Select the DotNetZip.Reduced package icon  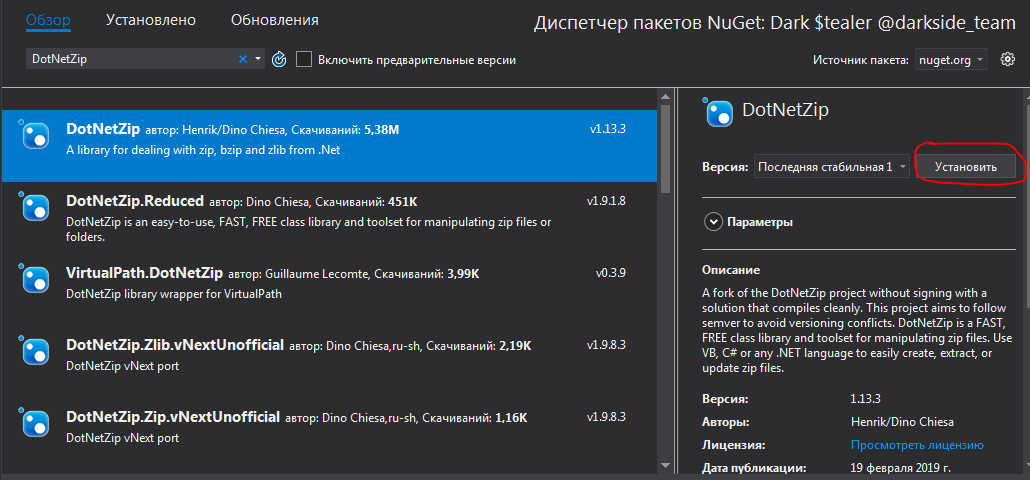pyautogui.click(x=35, y=206)
